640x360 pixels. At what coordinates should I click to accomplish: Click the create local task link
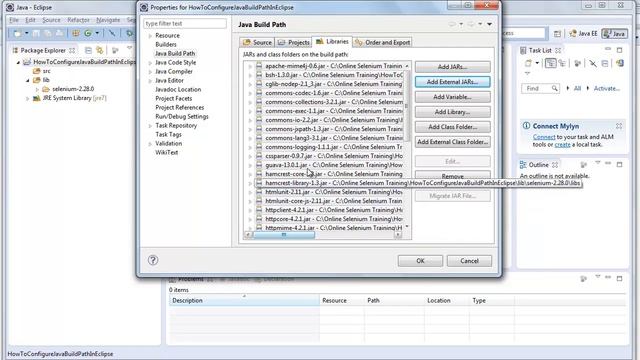pos(562,144)
